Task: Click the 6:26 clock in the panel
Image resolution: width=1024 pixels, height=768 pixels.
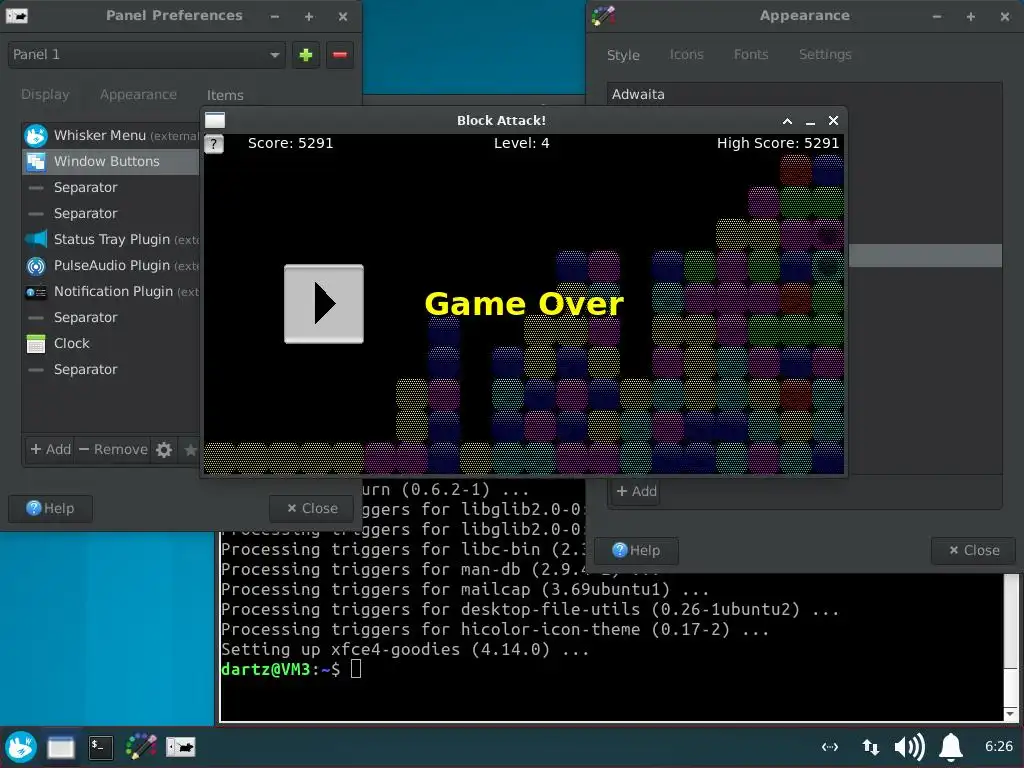Action: (999, 746)
